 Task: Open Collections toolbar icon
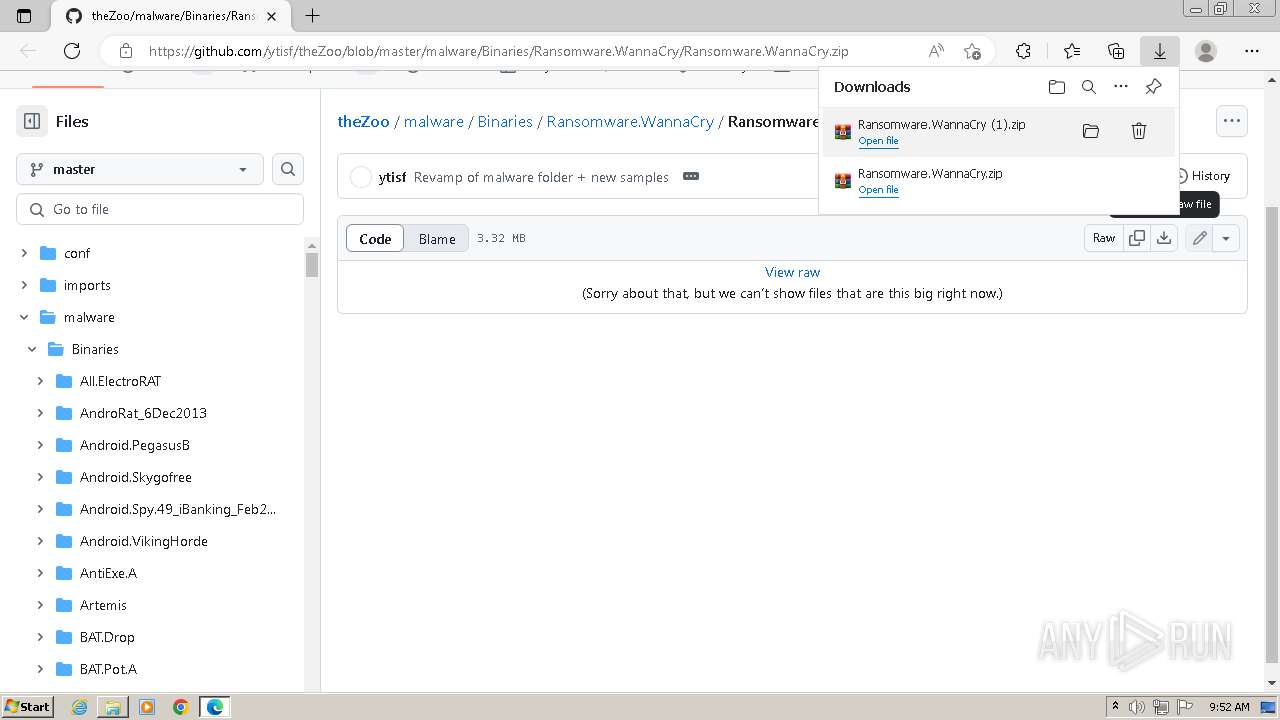(x=1116, y=51)
